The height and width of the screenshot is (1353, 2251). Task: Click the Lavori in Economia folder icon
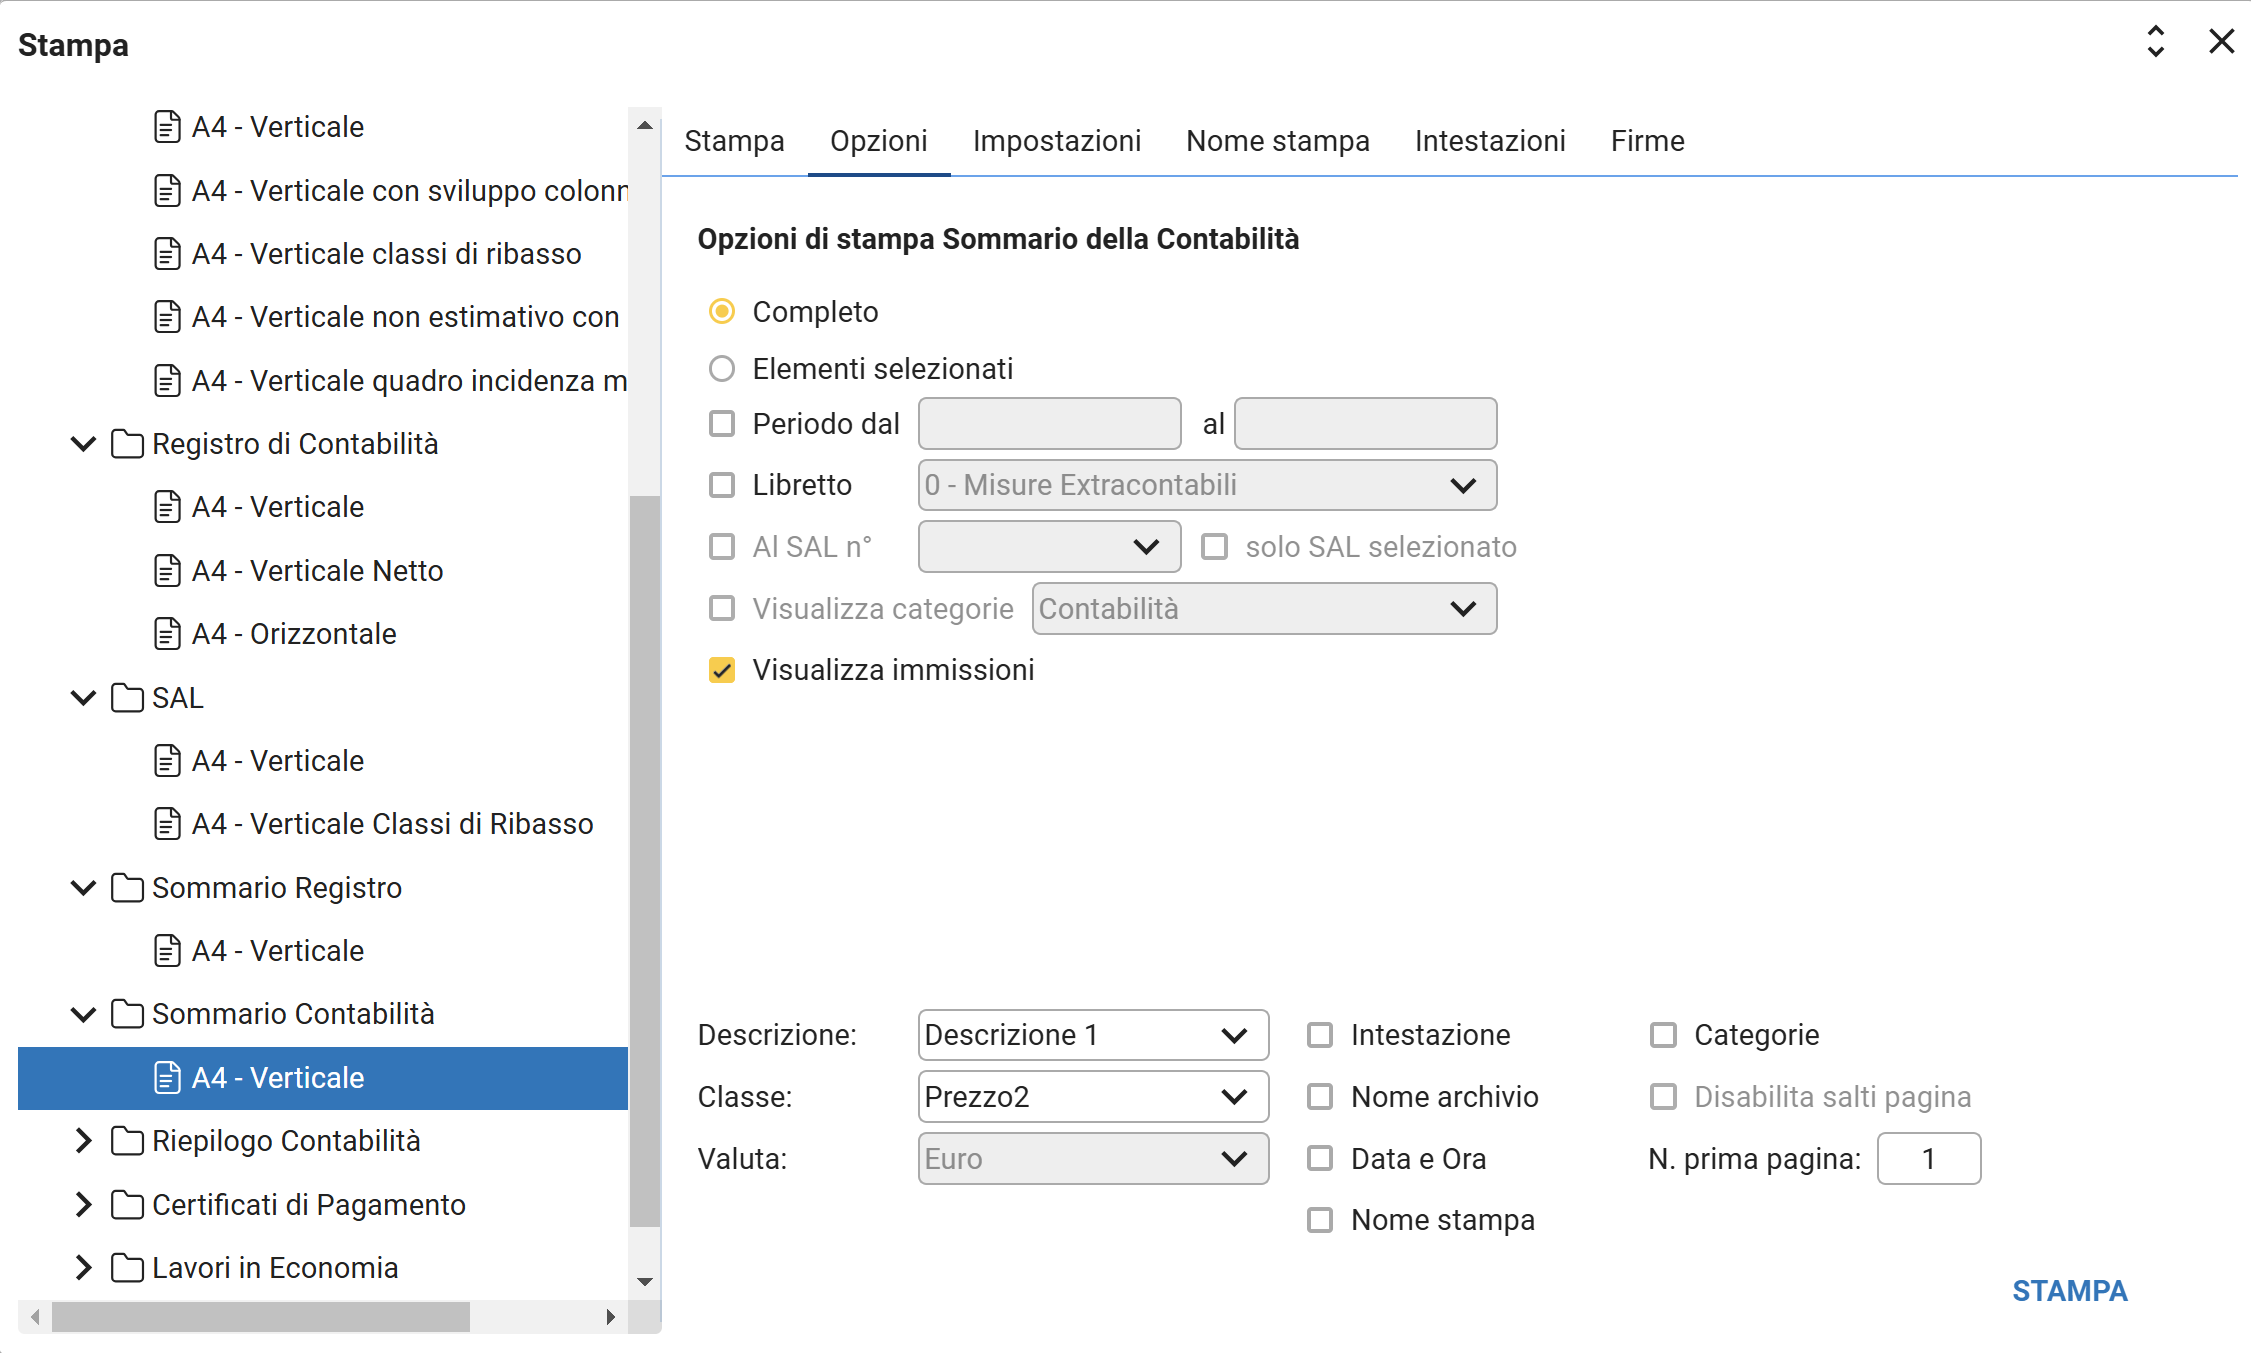click(x=127, y=1268)
